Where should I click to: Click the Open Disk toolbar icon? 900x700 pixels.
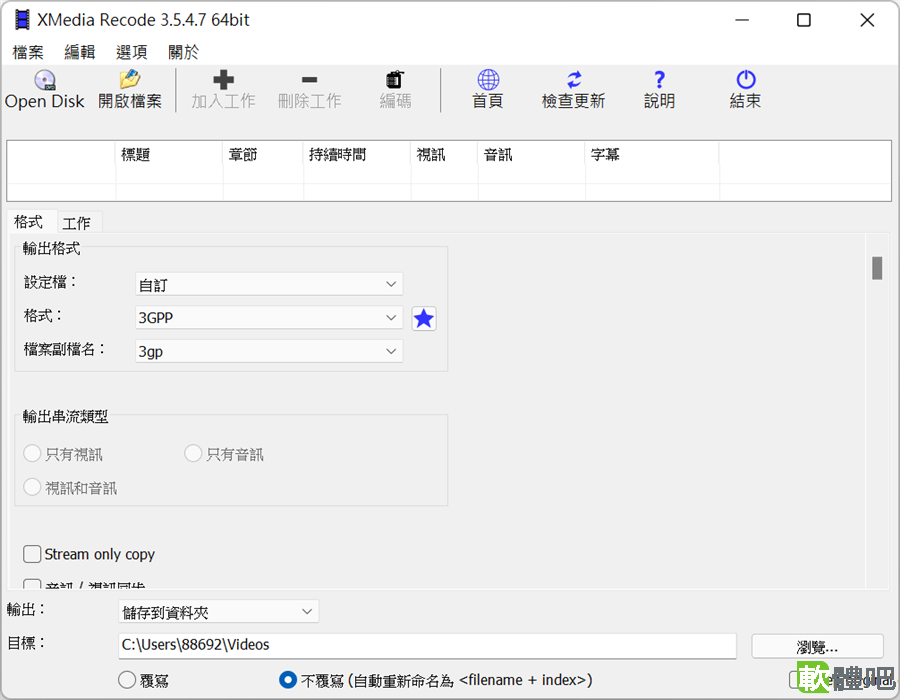[x=45, y=80]
